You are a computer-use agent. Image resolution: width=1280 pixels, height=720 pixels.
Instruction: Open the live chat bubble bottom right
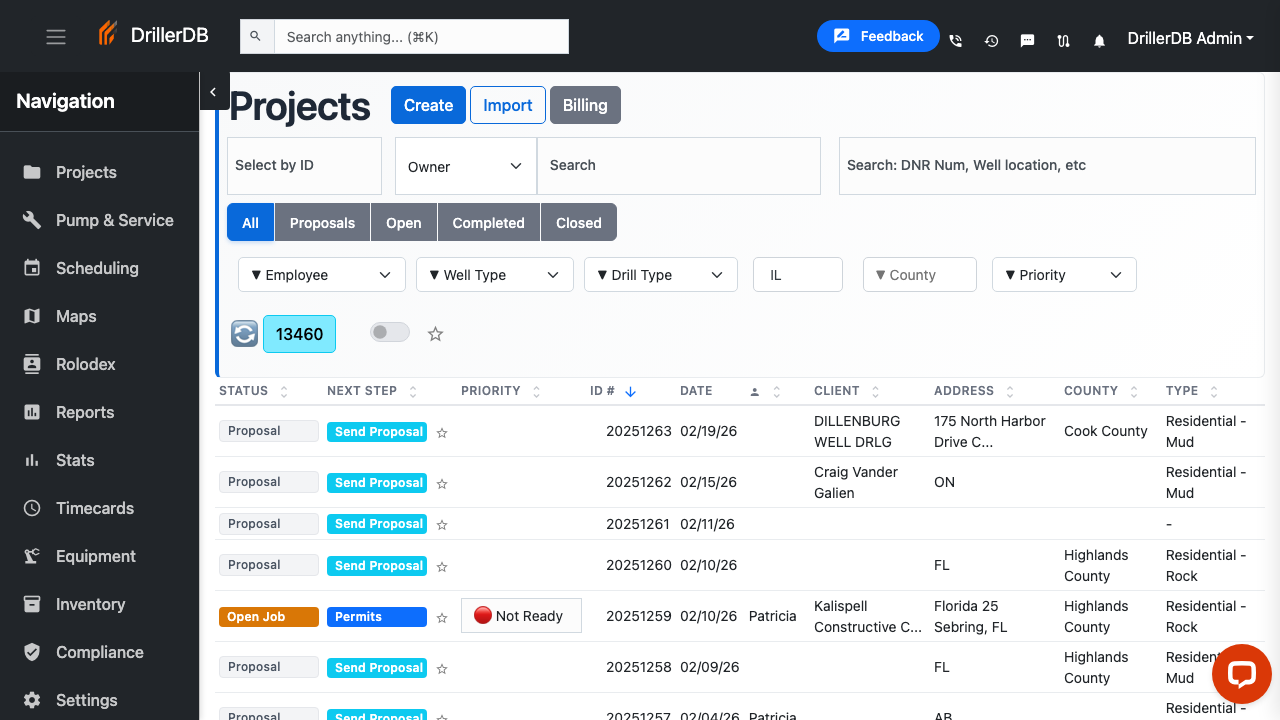click(1241, 674)
